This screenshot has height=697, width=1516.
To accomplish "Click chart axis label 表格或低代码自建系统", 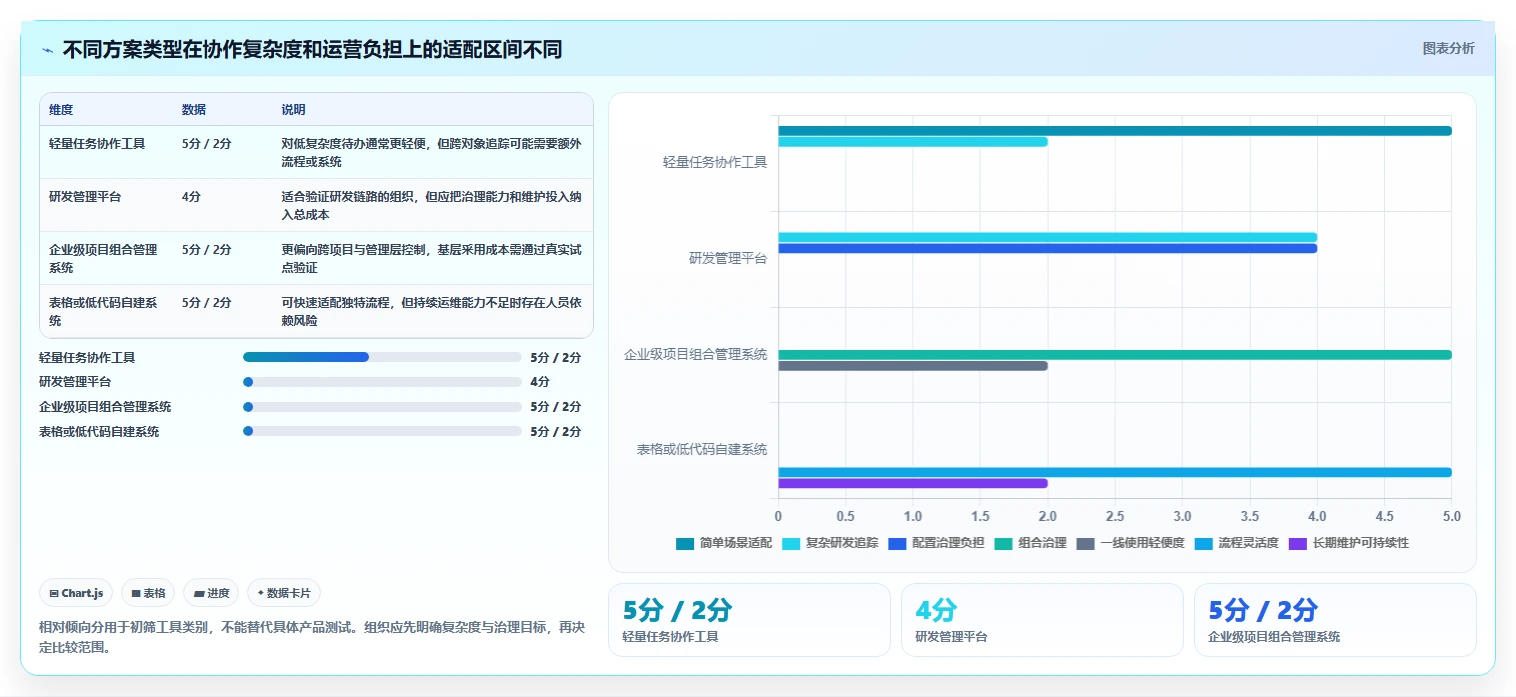I will 702,450.
